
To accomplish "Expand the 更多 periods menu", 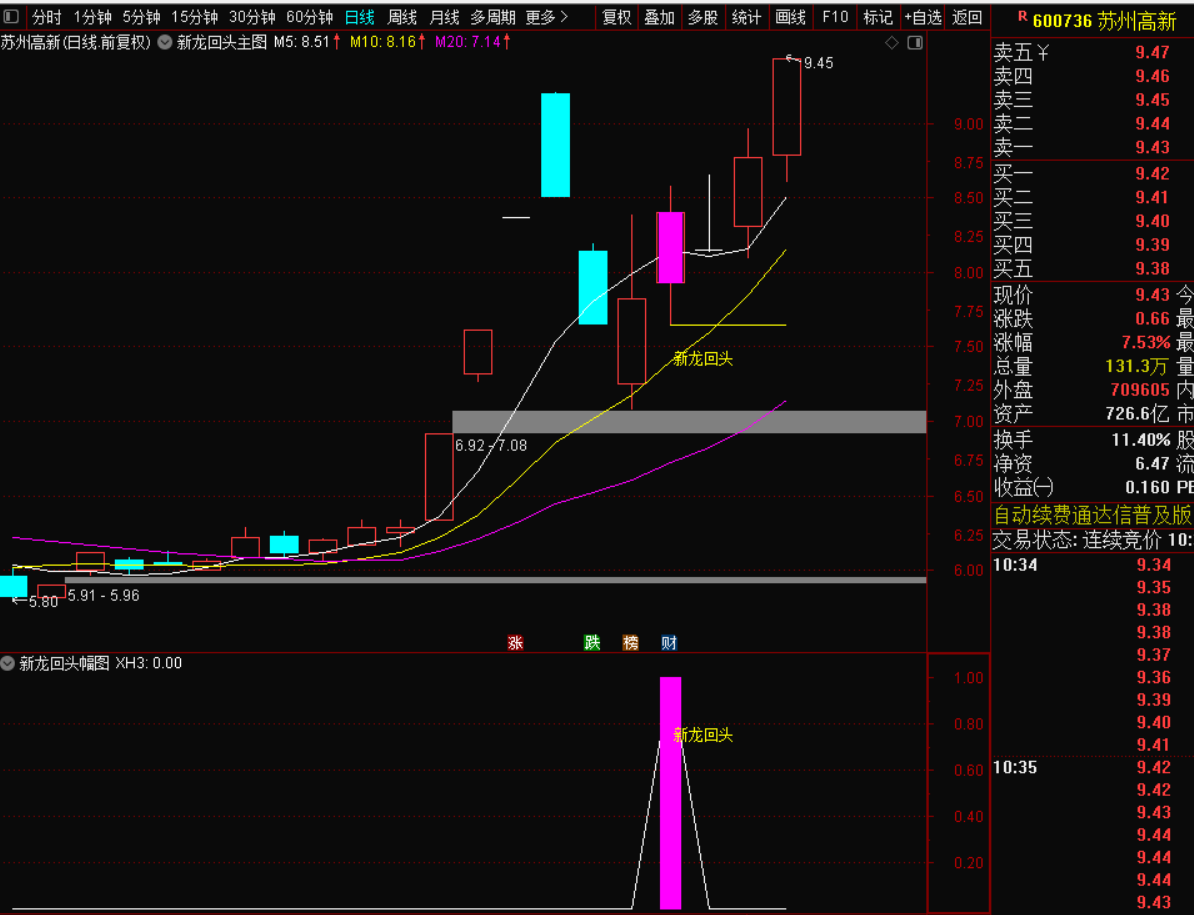I will tap(547, 17).
